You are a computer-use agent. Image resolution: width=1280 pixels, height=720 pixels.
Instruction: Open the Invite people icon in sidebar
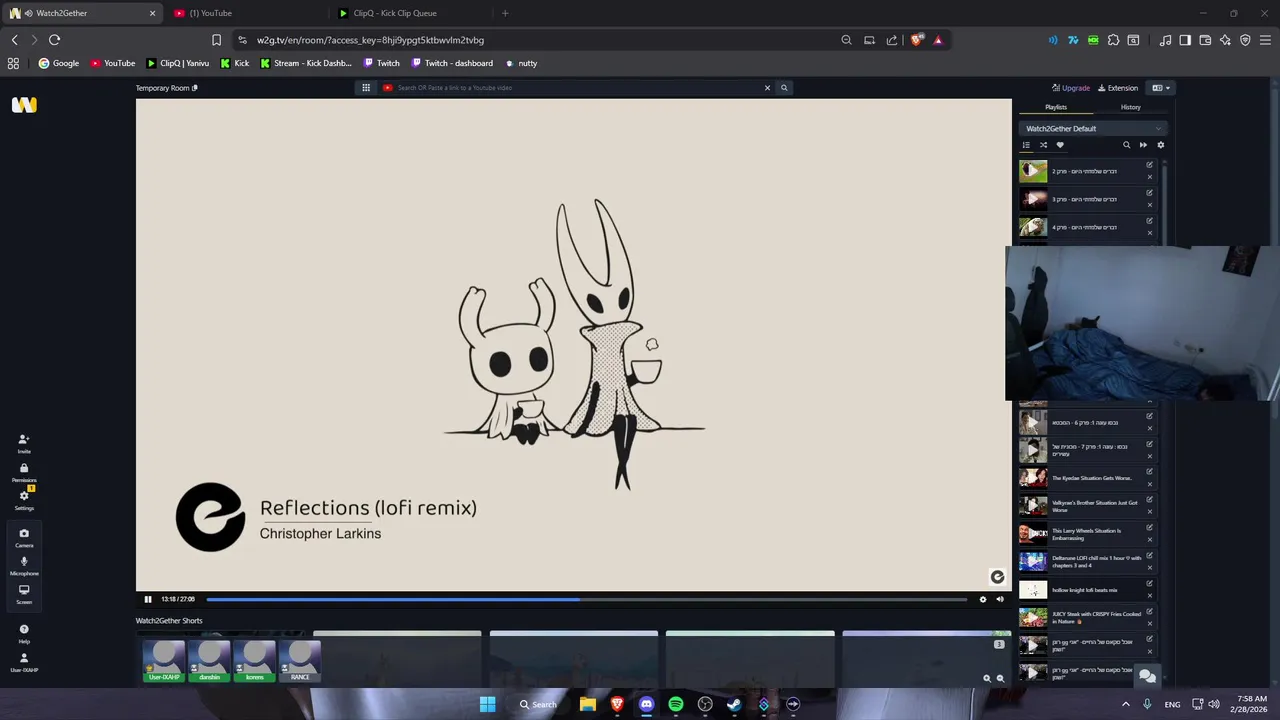24,443
